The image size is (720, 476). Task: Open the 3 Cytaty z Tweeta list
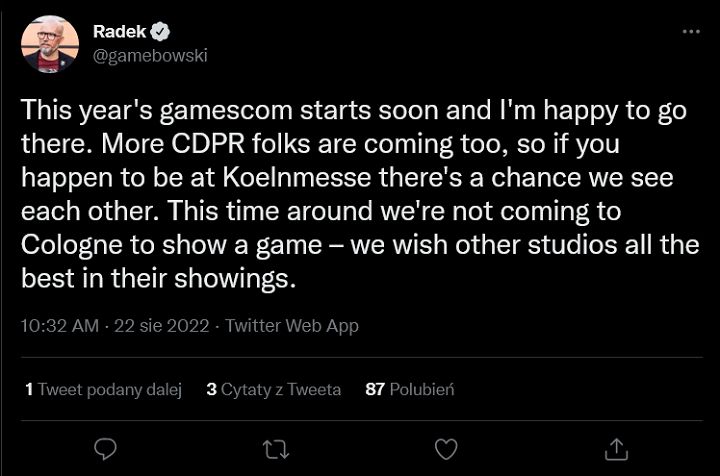tap(273, 389)
